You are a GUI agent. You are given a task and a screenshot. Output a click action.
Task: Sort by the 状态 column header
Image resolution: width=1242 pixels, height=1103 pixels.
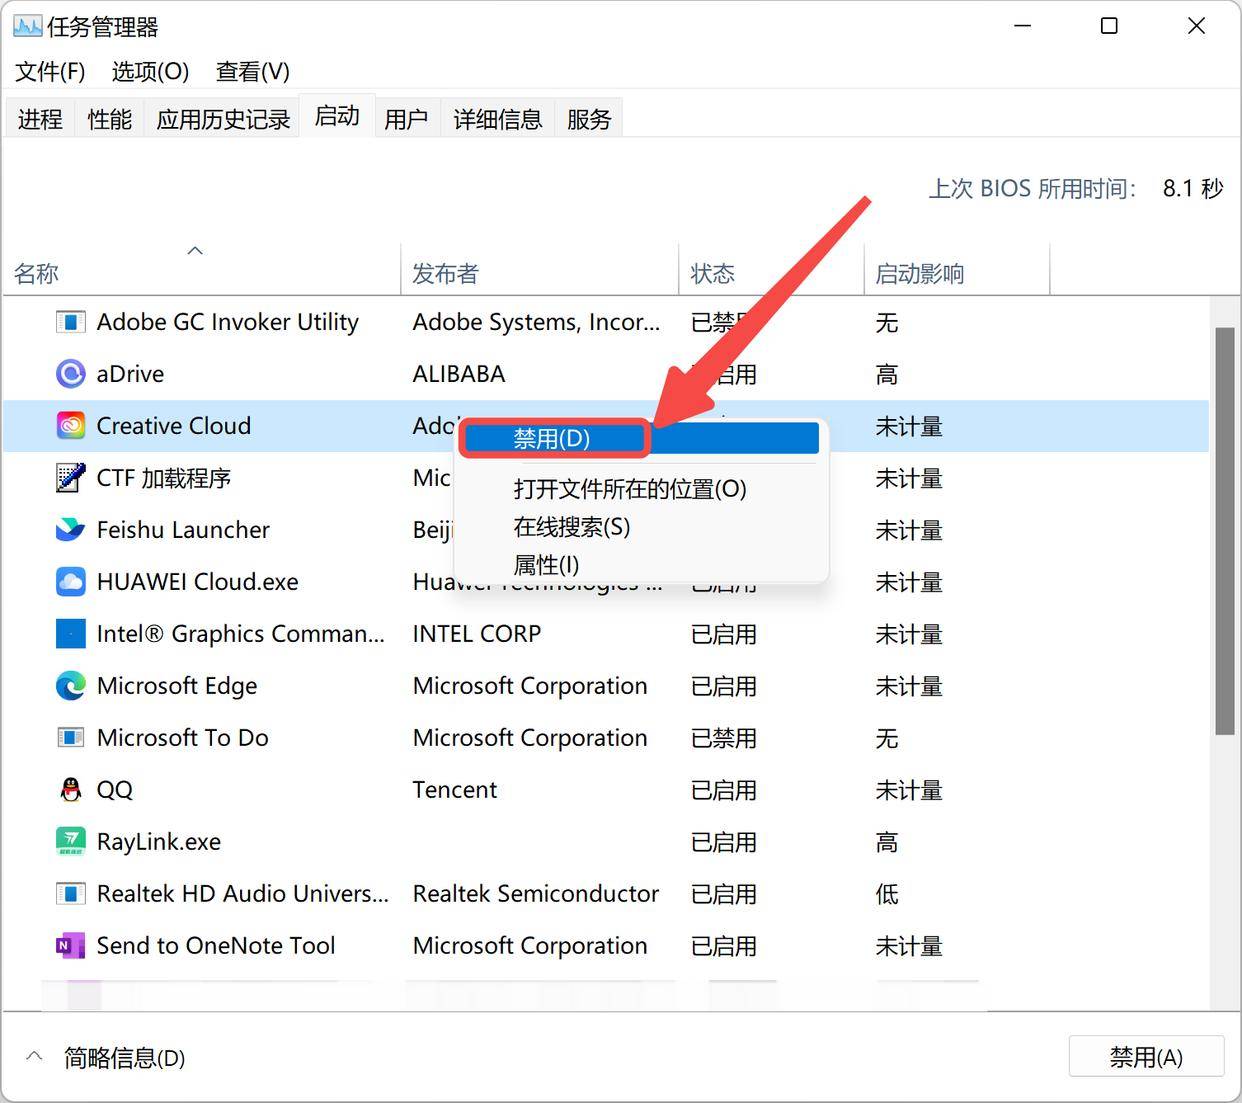point(771,273)
